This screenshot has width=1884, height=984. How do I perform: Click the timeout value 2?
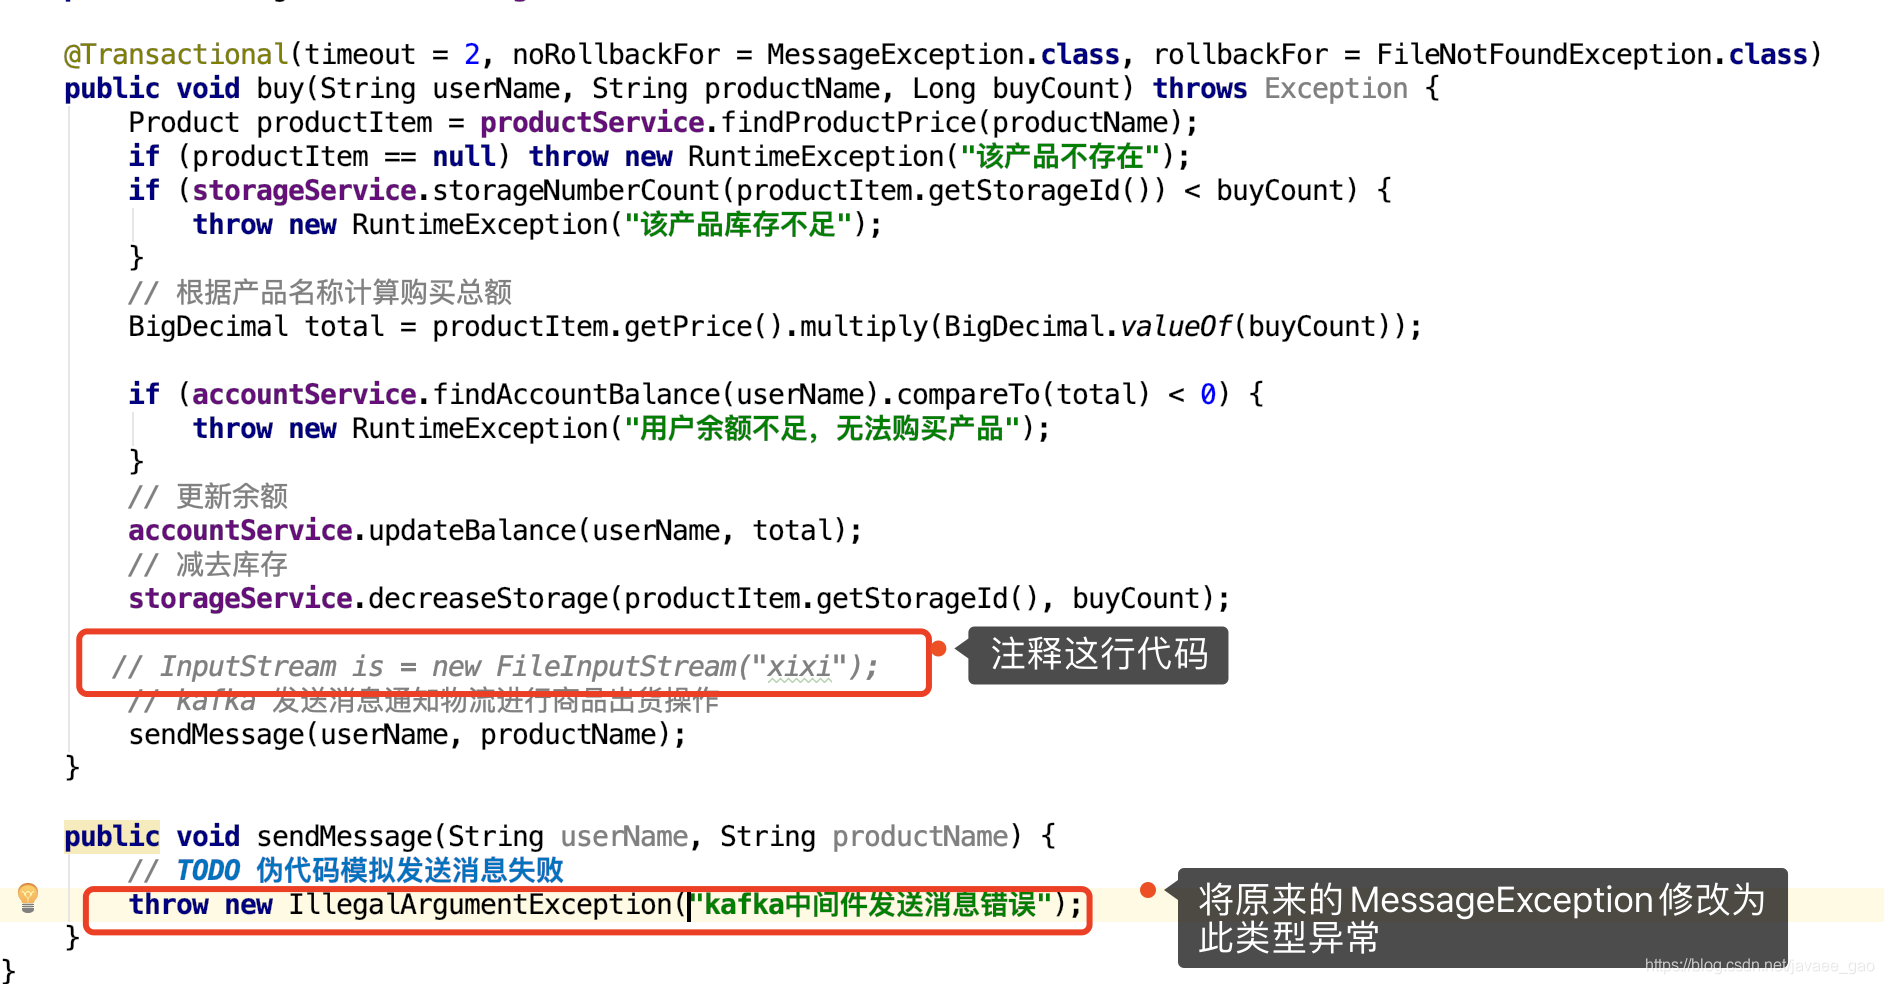click(472, 54)
